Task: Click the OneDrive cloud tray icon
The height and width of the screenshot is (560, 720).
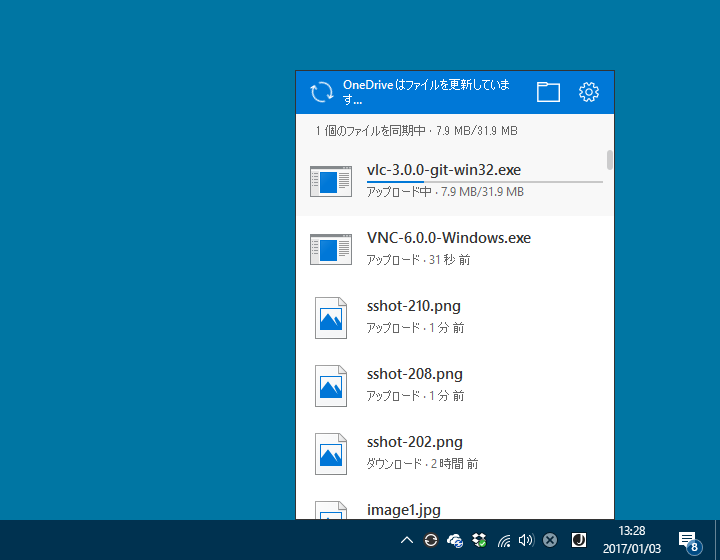Action: 455,541
